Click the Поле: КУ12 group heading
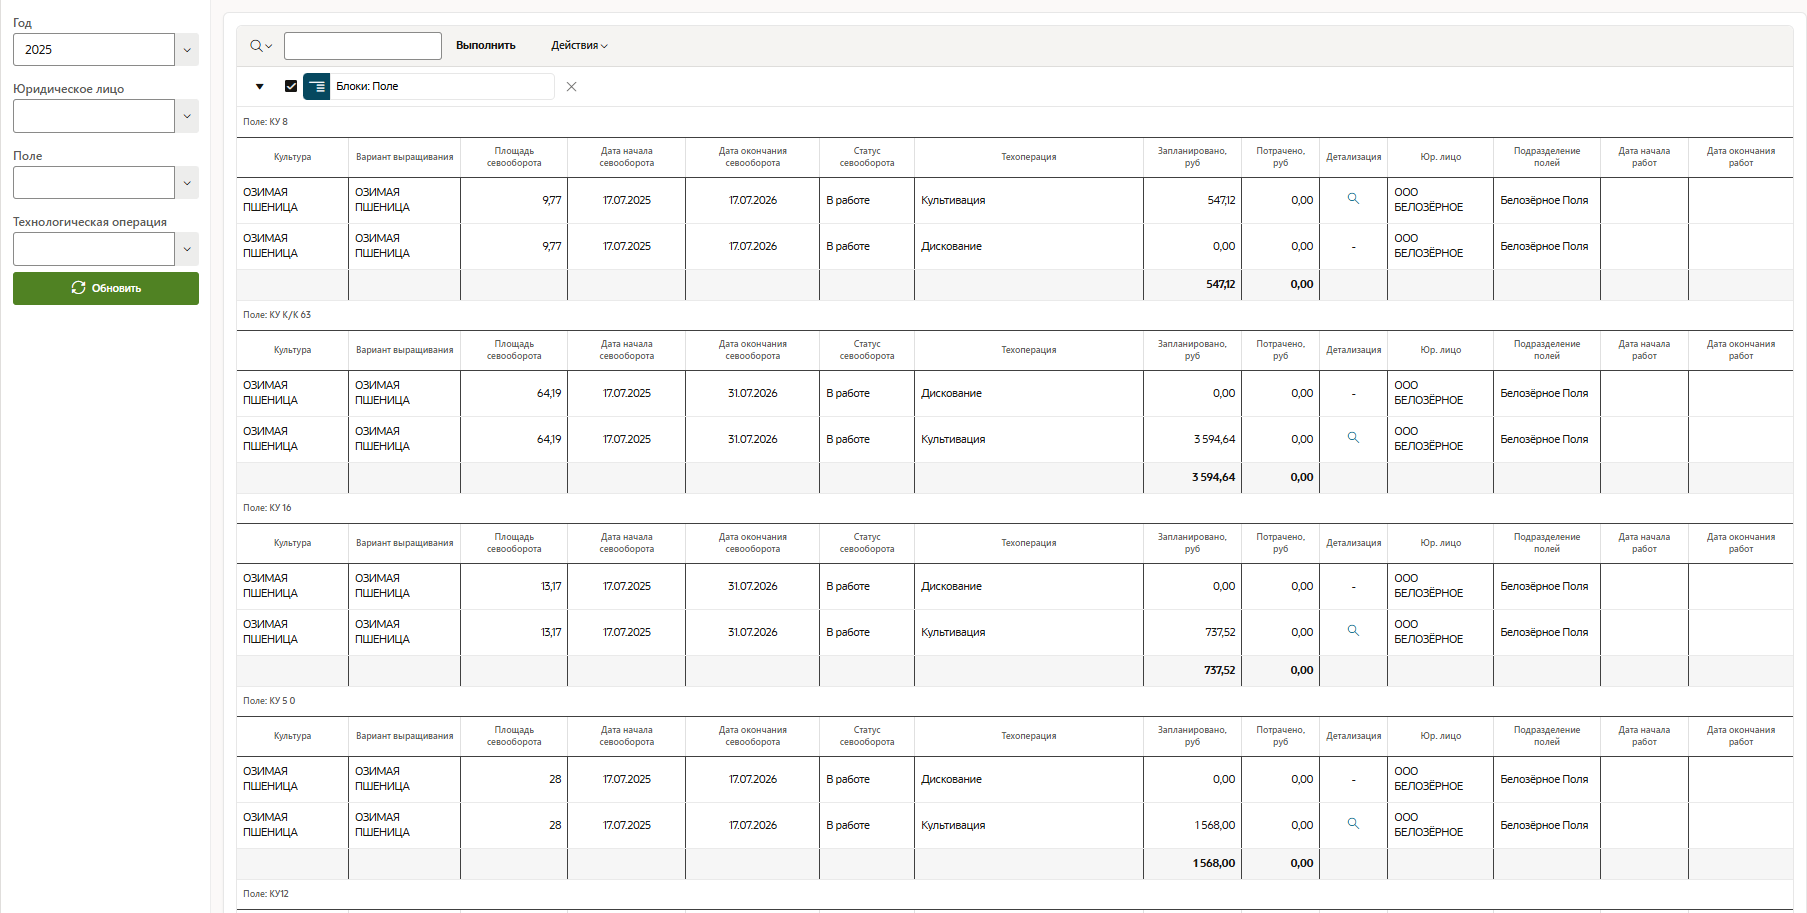The width and height of the screenshot is (1807, 913). [x=266, y=894]
